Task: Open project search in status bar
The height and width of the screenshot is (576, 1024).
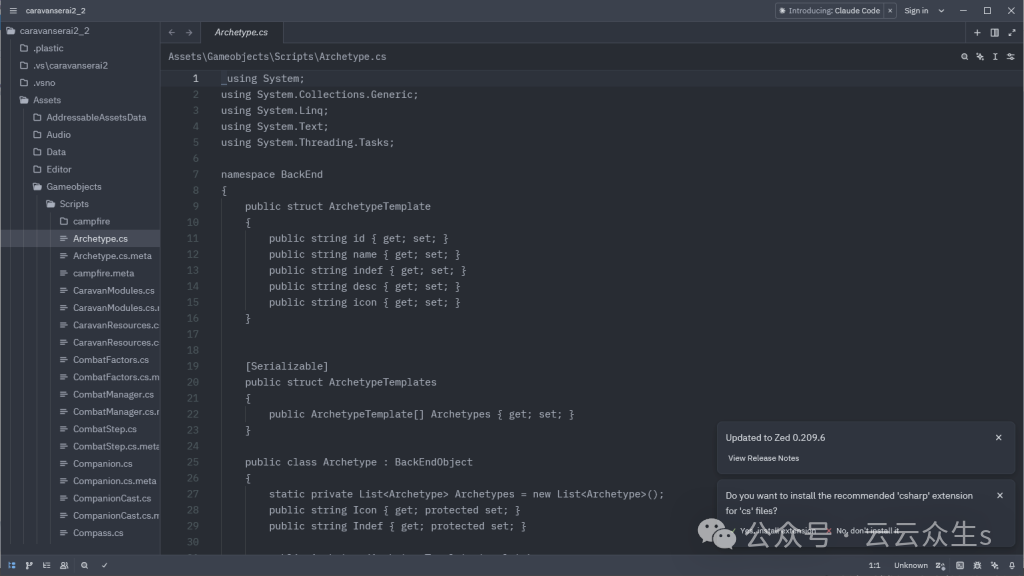Action: pos(84,566)
